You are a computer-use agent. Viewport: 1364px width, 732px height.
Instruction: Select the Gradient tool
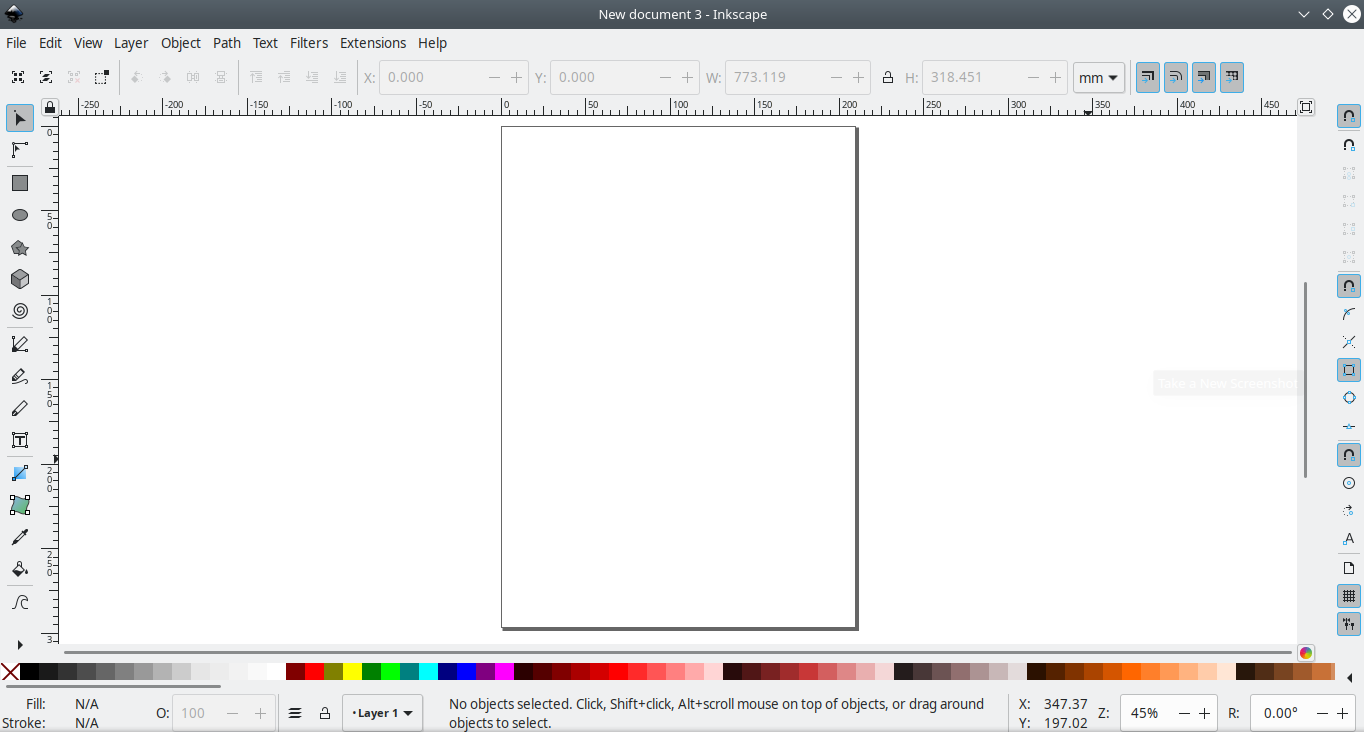pyautogui.click(x=19, y=473)
